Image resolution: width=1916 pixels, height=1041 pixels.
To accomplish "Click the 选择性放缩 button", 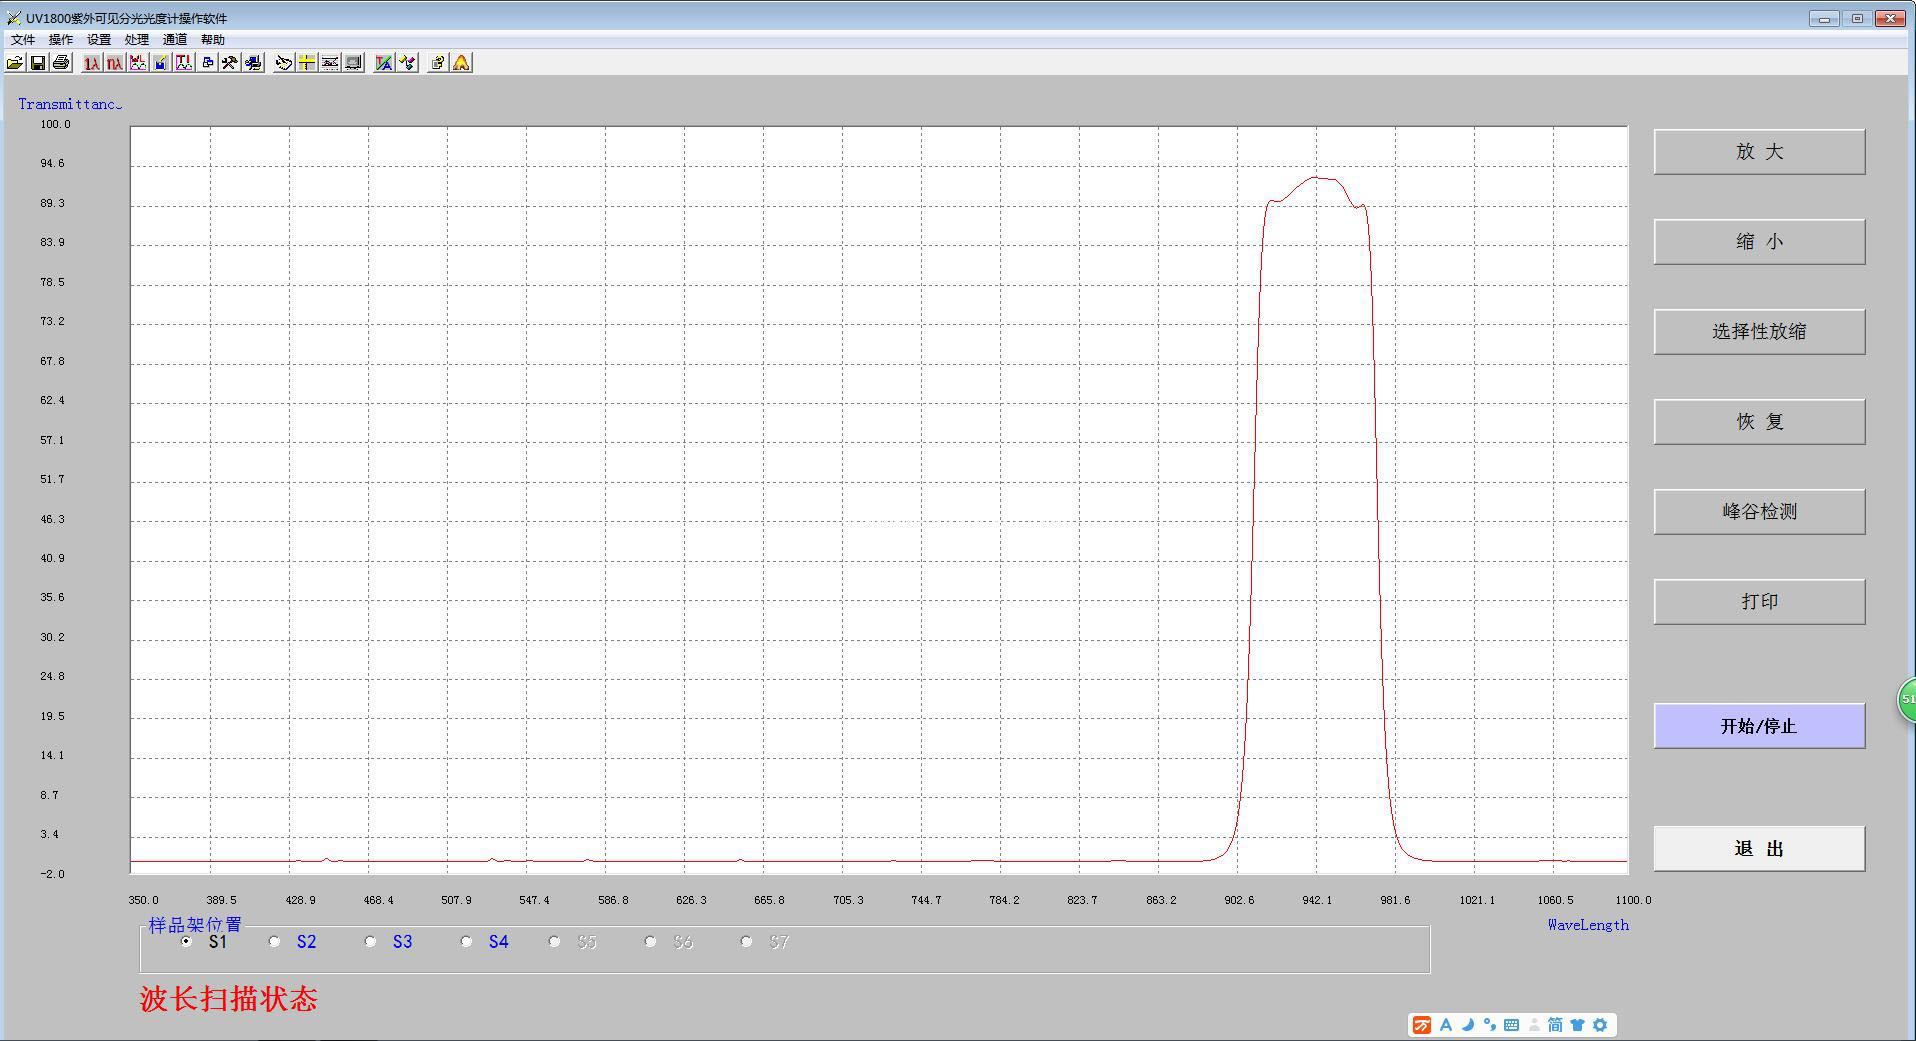I will 1759,332.
